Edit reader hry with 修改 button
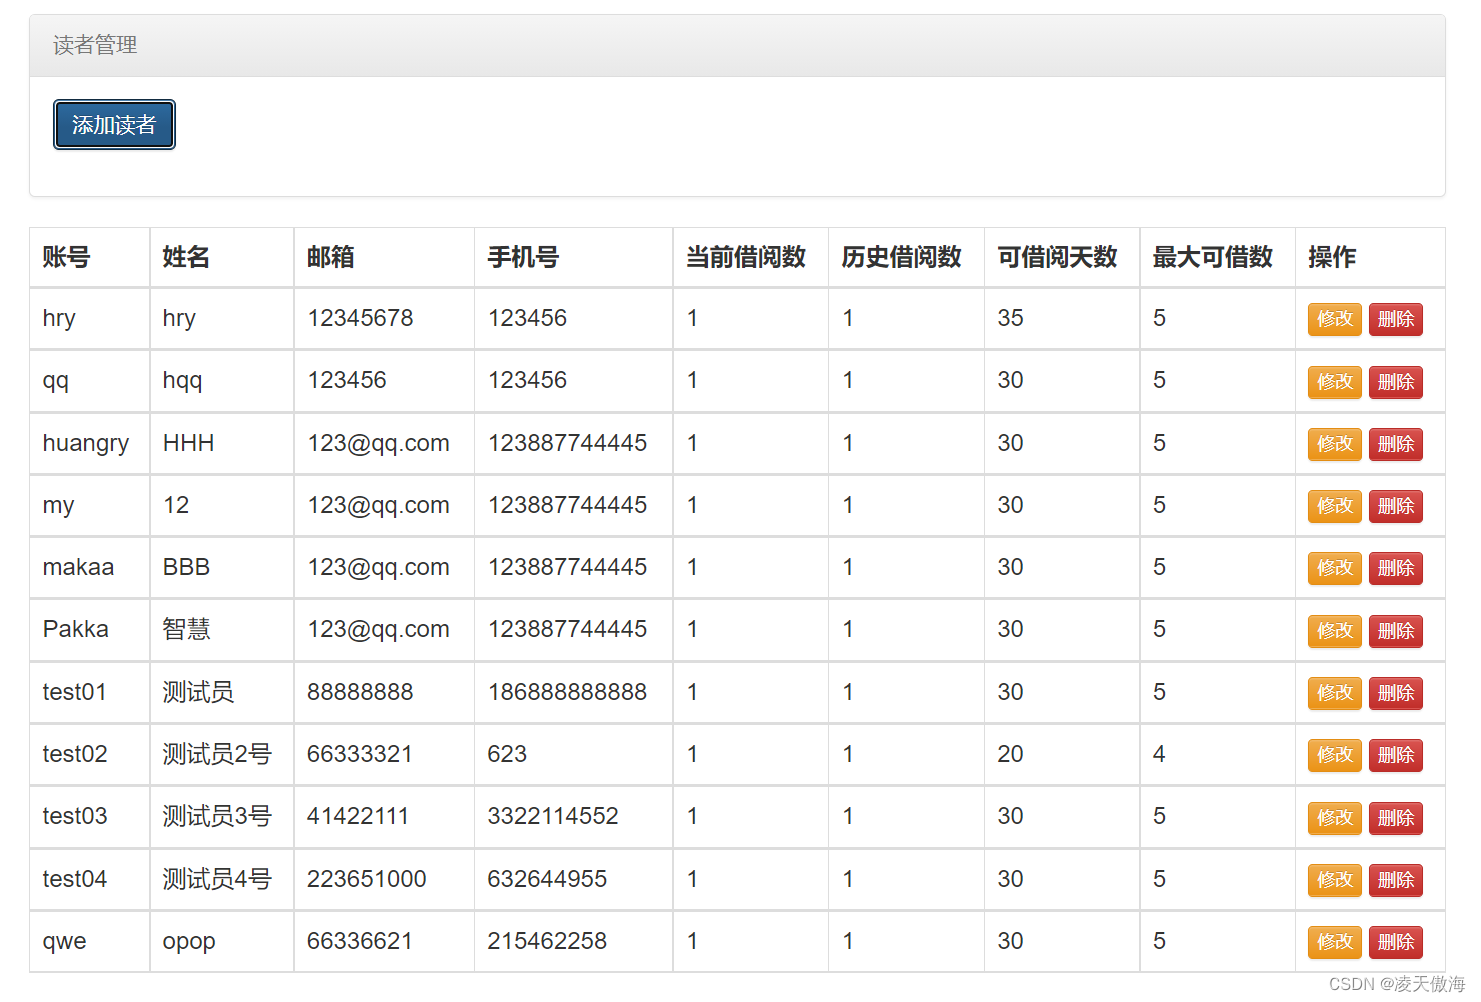Image resolution: width=1481 pixels, height=1002 pixels. [1335, 320]
